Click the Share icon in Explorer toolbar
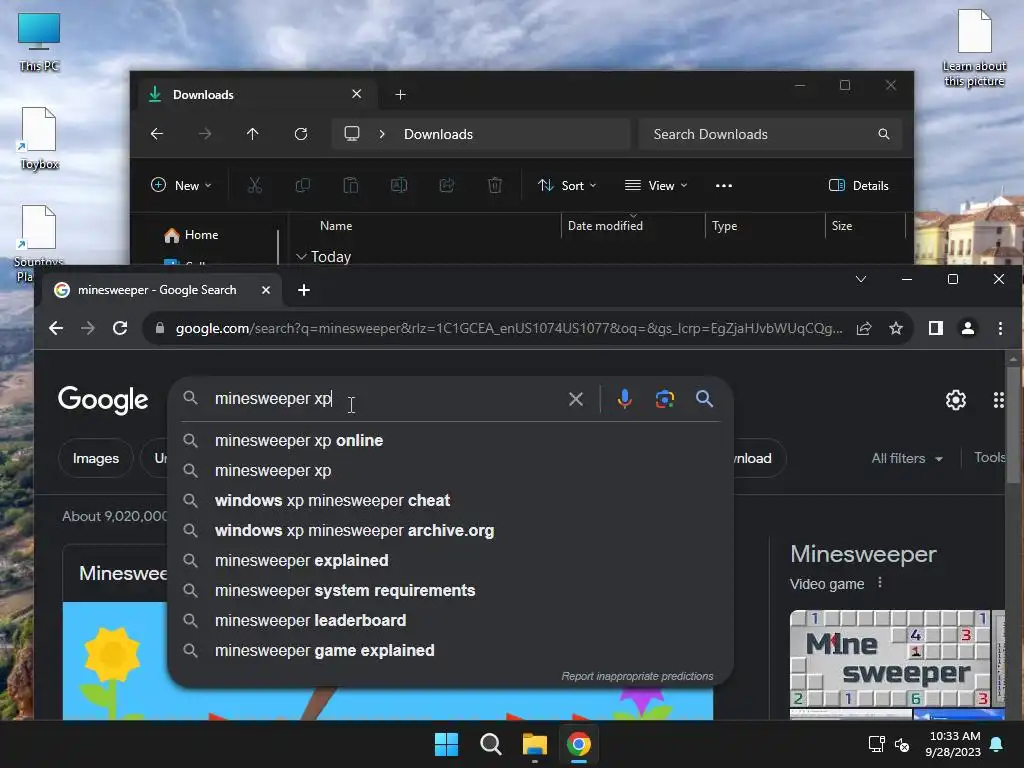 pyautogui.click(x=447, y=185)
